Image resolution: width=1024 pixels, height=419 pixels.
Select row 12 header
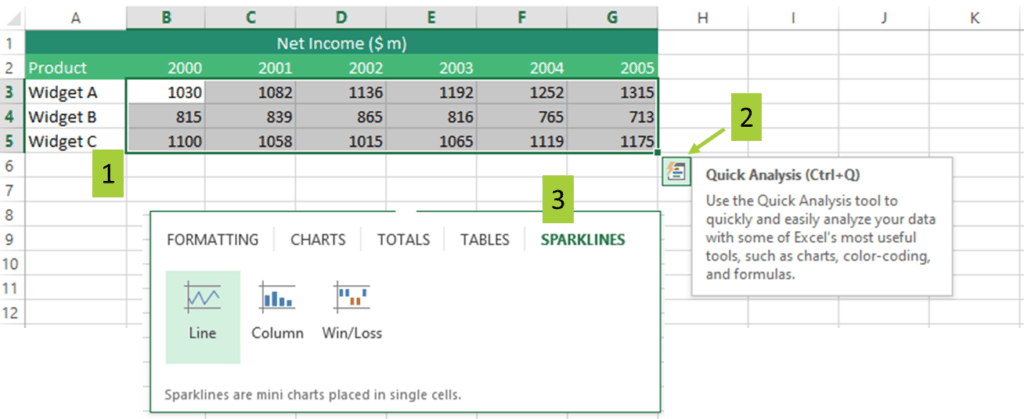click(x=12, y=313)
